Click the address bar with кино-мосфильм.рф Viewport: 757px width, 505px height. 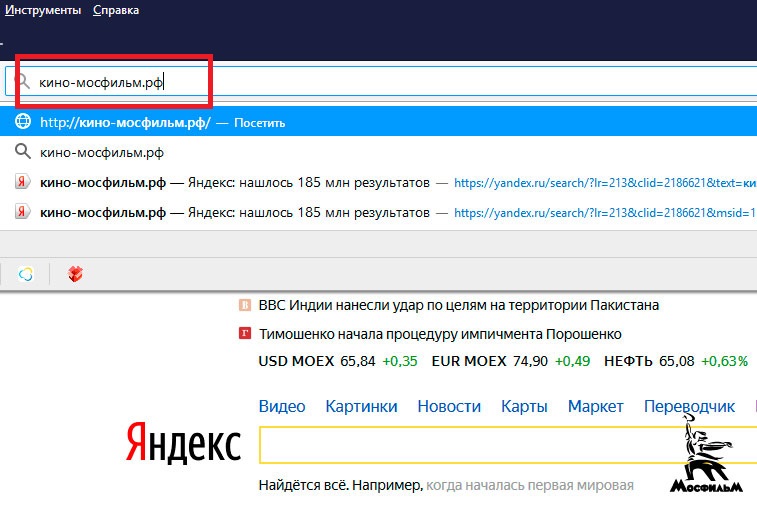click(x=381, y=82)
